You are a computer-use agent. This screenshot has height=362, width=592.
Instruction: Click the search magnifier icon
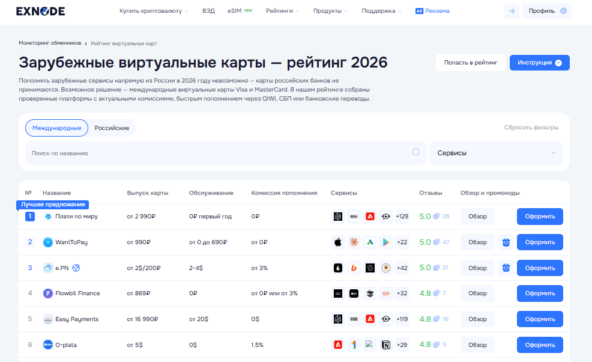click(x=416, y=152)
